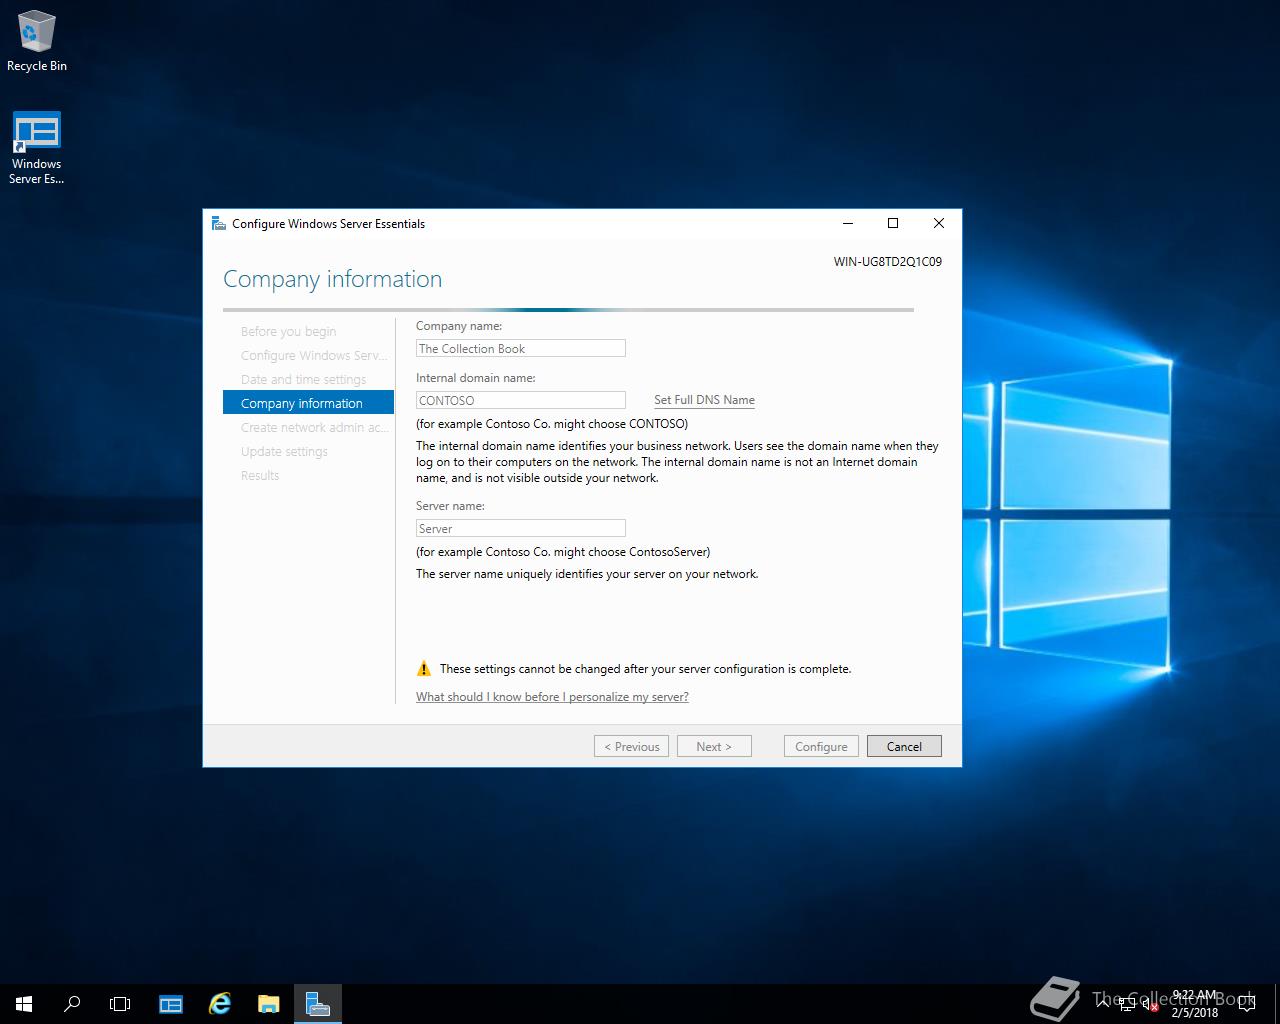The image size is (1280, 1024).
Task: Maximize the Configure Windows Server Essentials window
Action: [x=893, y=223]
